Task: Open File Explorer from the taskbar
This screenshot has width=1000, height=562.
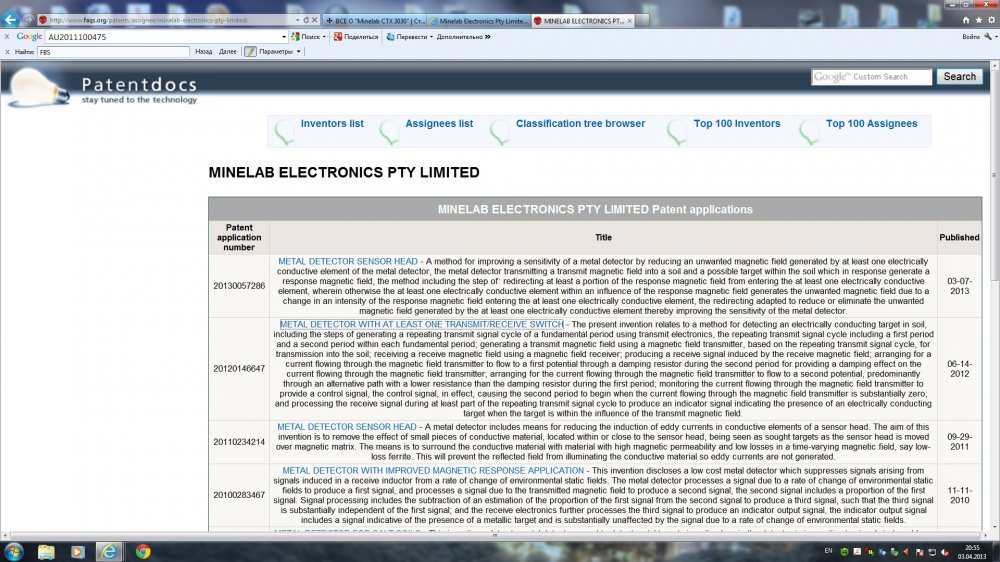Action: coord(46,552)
